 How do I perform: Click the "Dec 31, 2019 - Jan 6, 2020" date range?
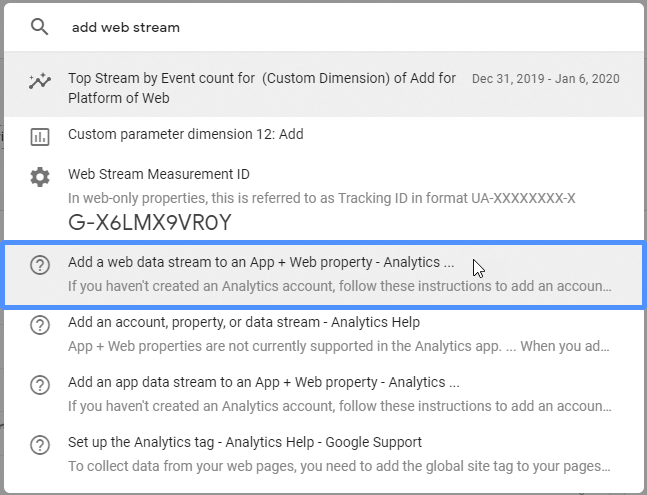(545, 79)
